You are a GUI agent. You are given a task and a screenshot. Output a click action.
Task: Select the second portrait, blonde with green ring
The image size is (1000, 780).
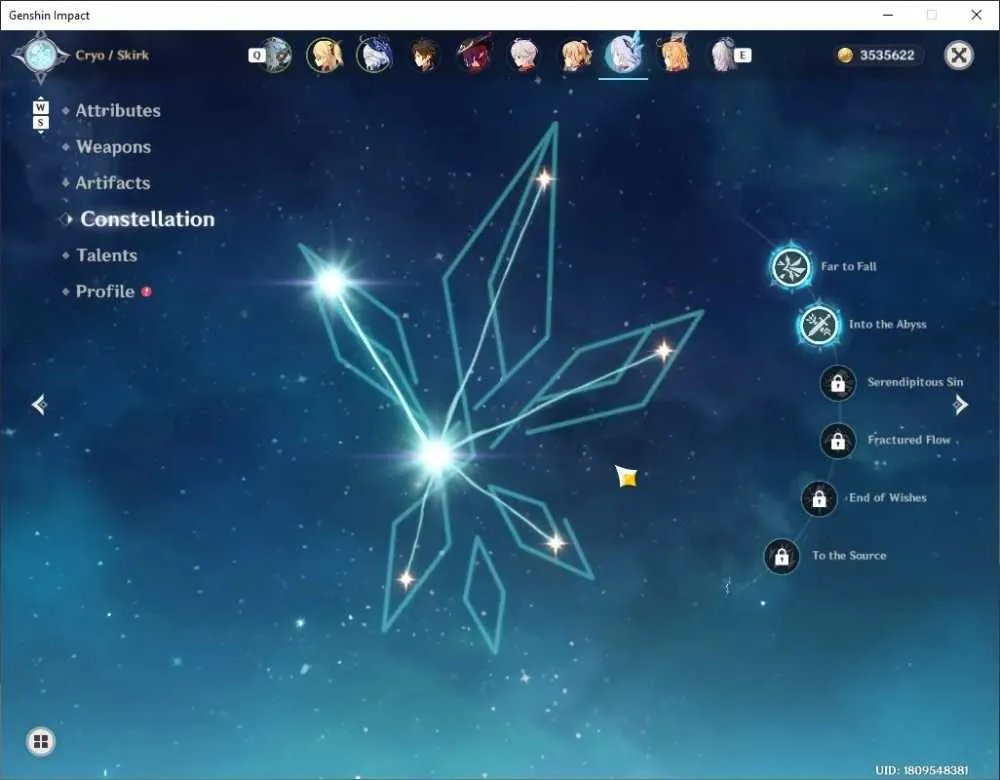click(325, 55)
